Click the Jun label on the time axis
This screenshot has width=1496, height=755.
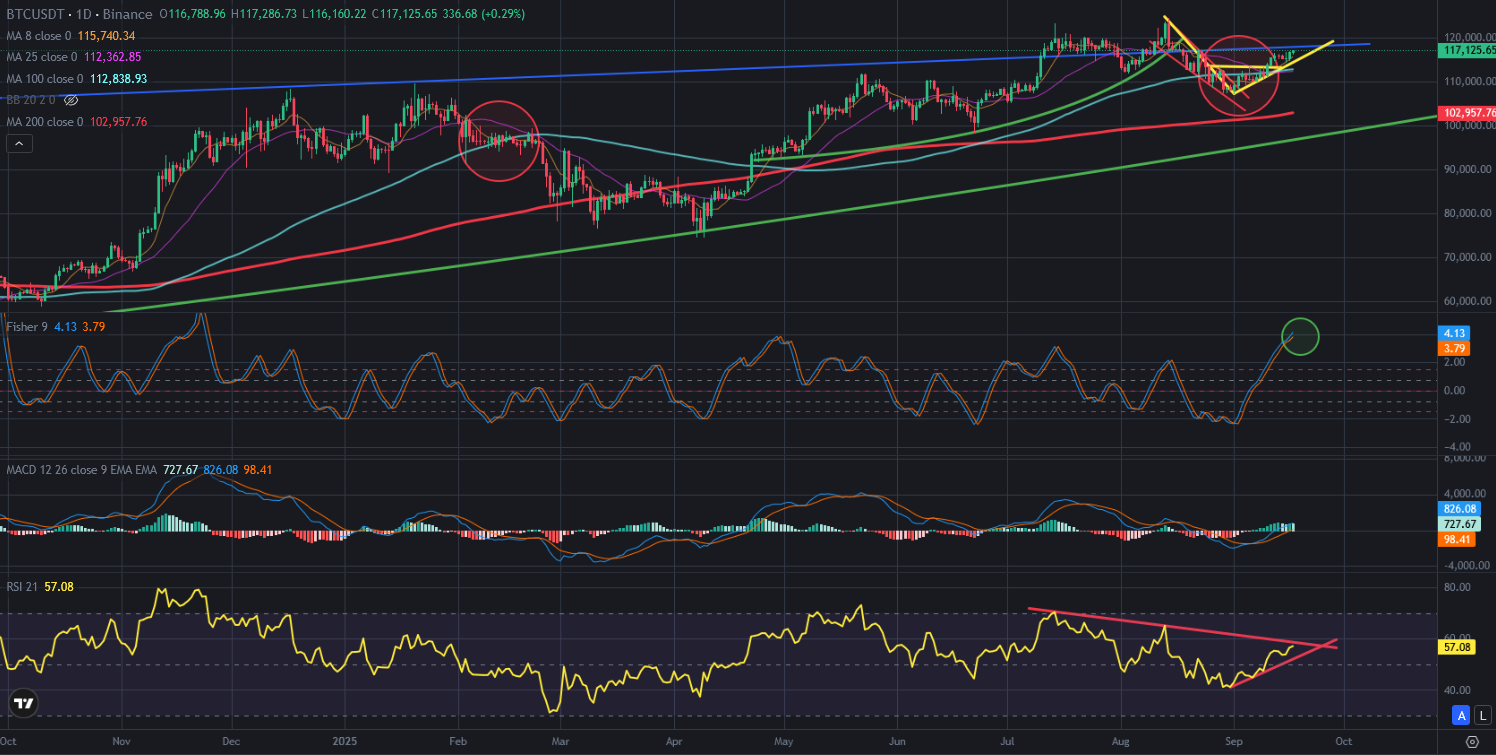(896, 742)
